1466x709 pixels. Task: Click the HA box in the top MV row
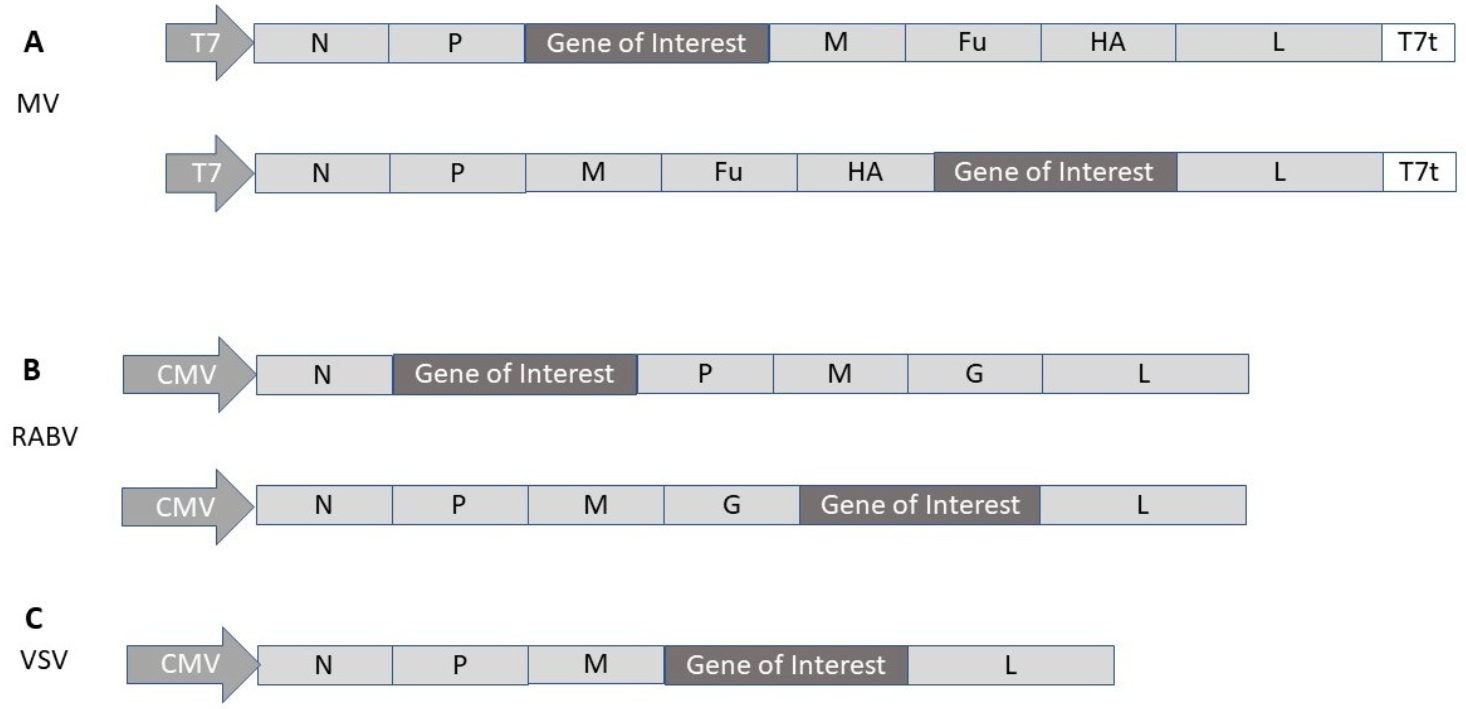[1107, 43]
